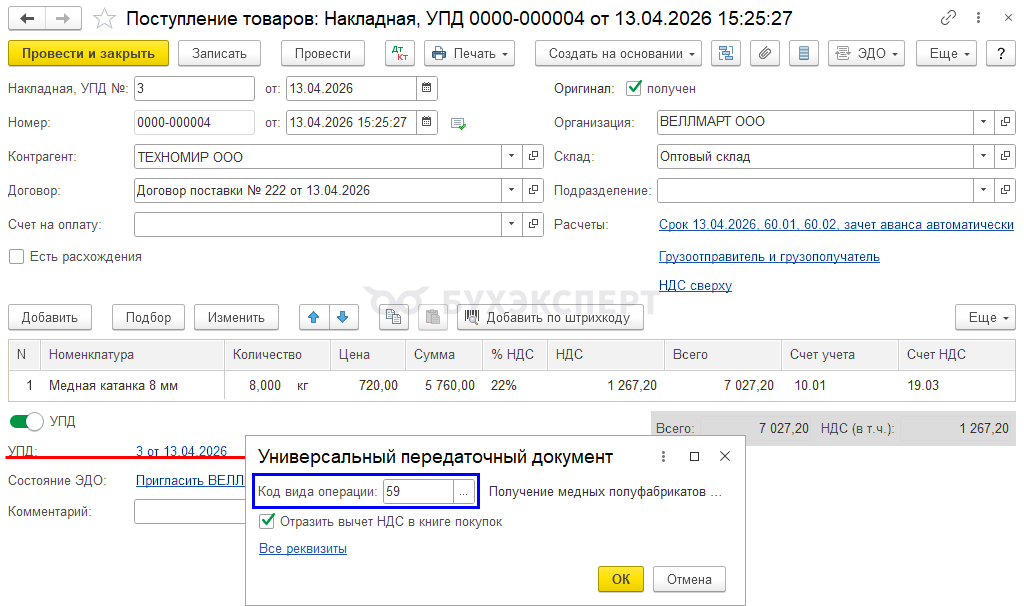
Task: Open the Подразделение record icon
Action: 1005,190
